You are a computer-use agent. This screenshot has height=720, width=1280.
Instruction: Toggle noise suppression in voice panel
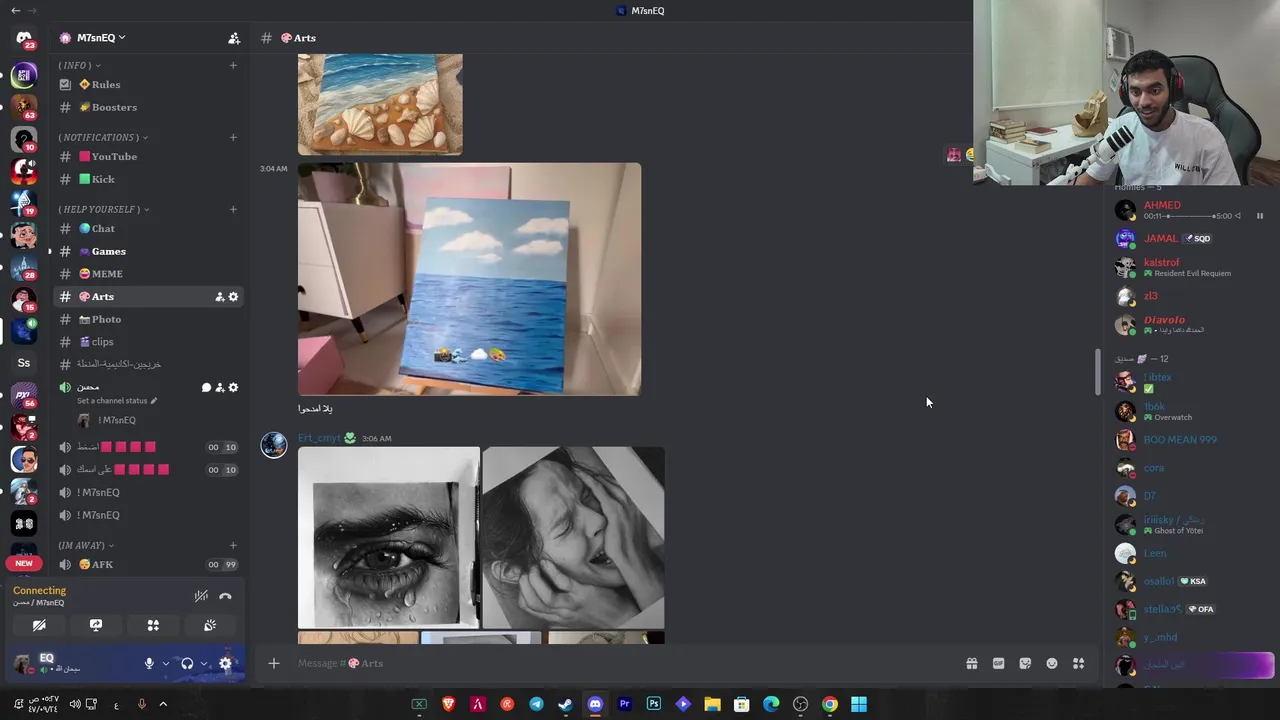click(201, 596)
